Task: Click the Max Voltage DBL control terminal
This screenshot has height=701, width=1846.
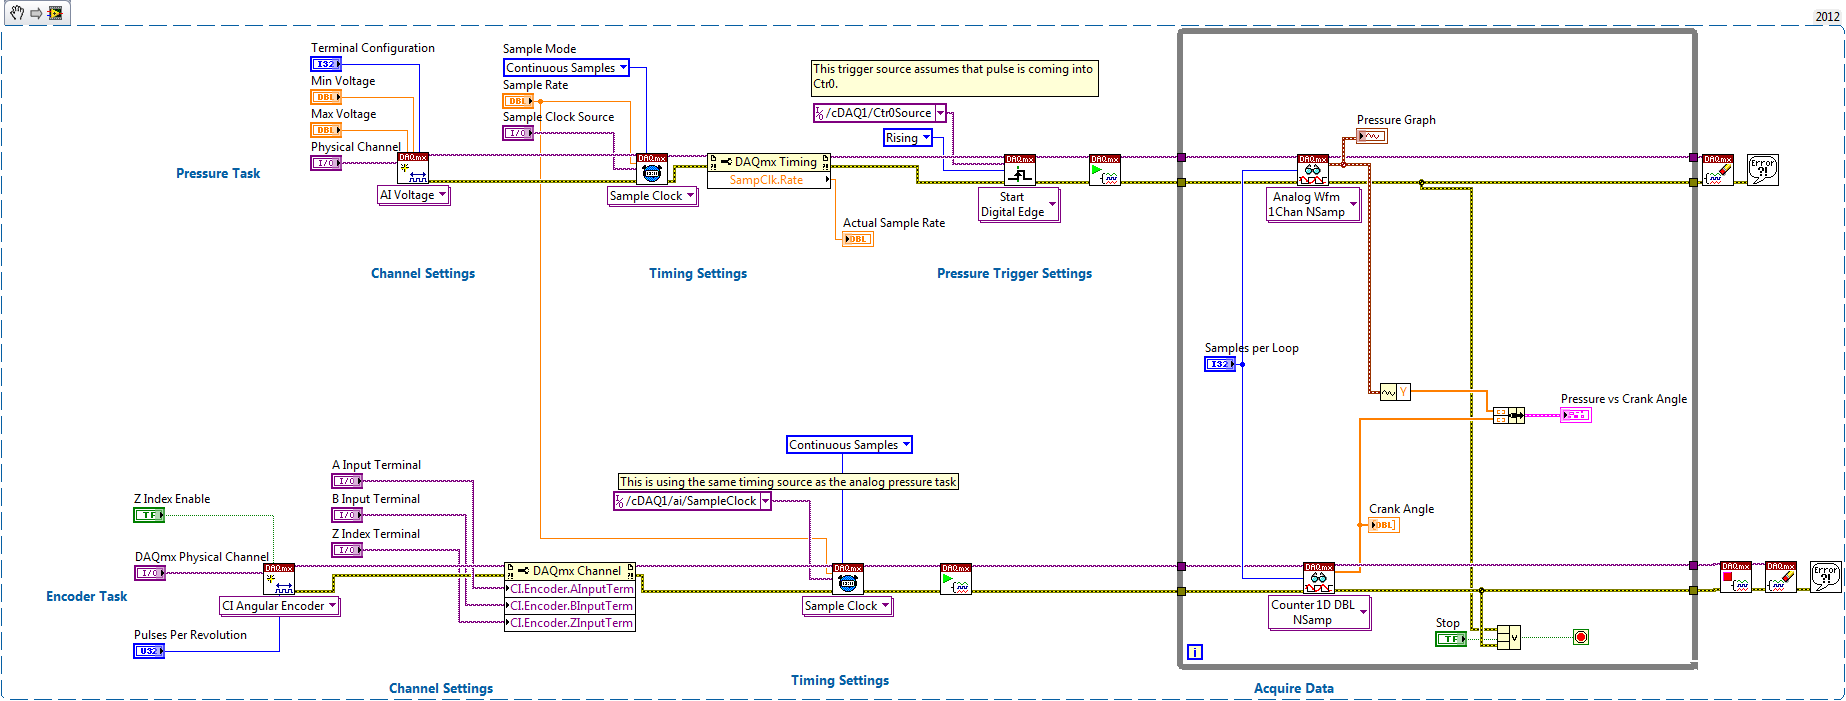Action: [326, 130]
